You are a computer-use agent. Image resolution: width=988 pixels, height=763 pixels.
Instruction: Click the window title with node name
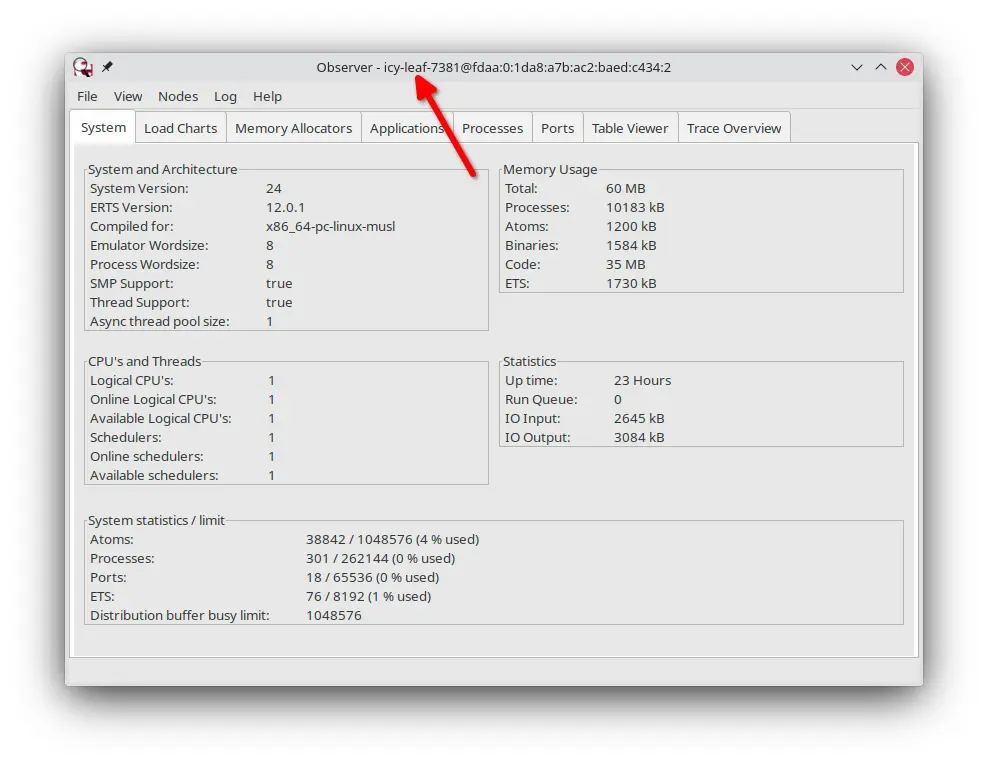click(x=493, y=67)
